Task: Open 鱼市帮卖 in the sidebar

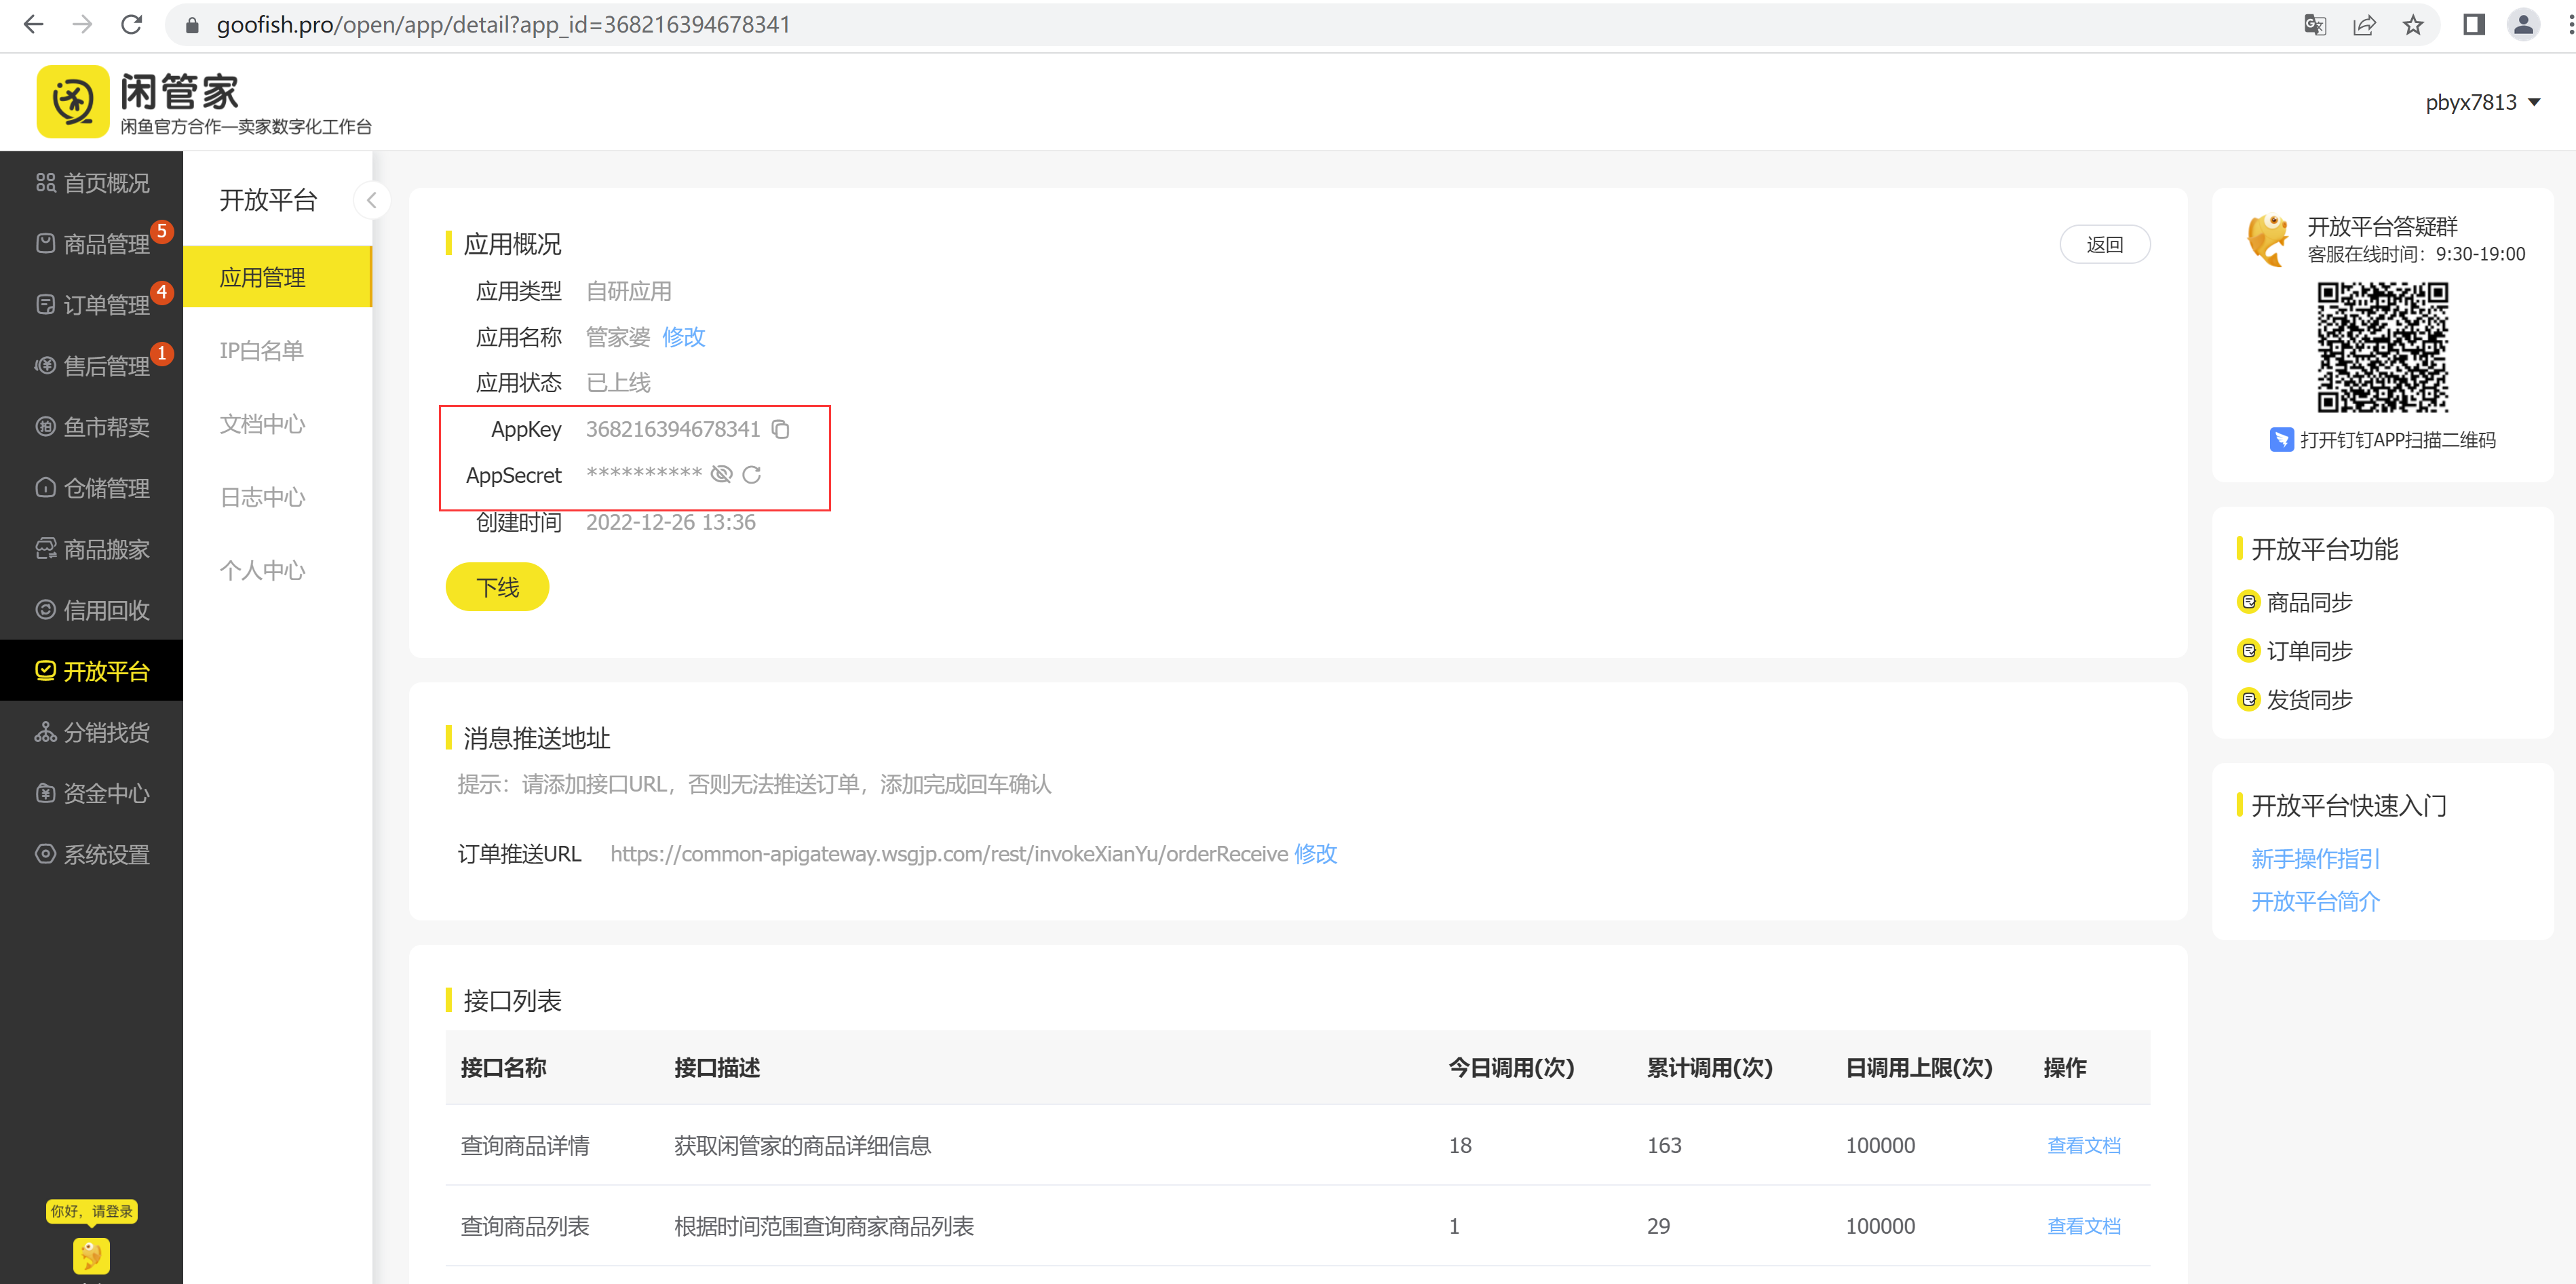Action: point(91,427)
